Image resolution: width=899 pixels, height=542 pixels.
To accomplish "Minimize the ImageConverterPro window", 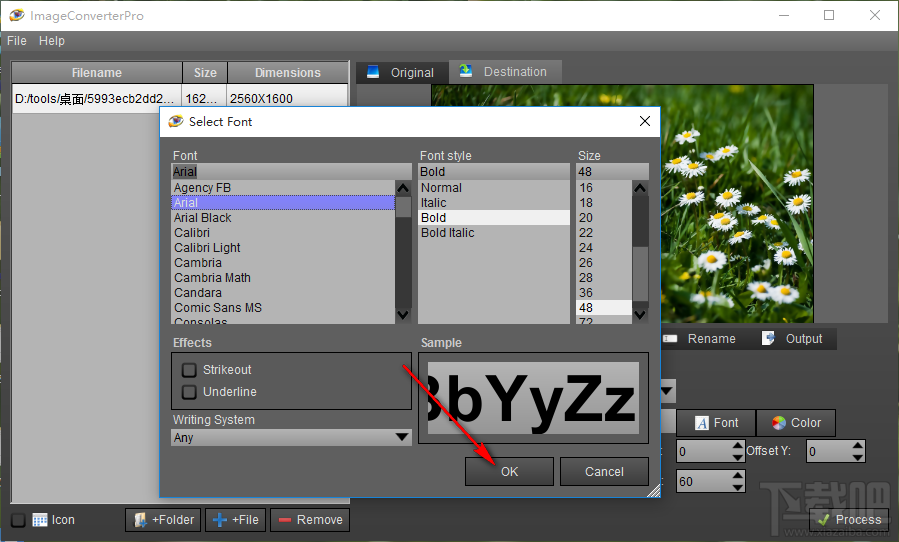I will pos(784,15).
